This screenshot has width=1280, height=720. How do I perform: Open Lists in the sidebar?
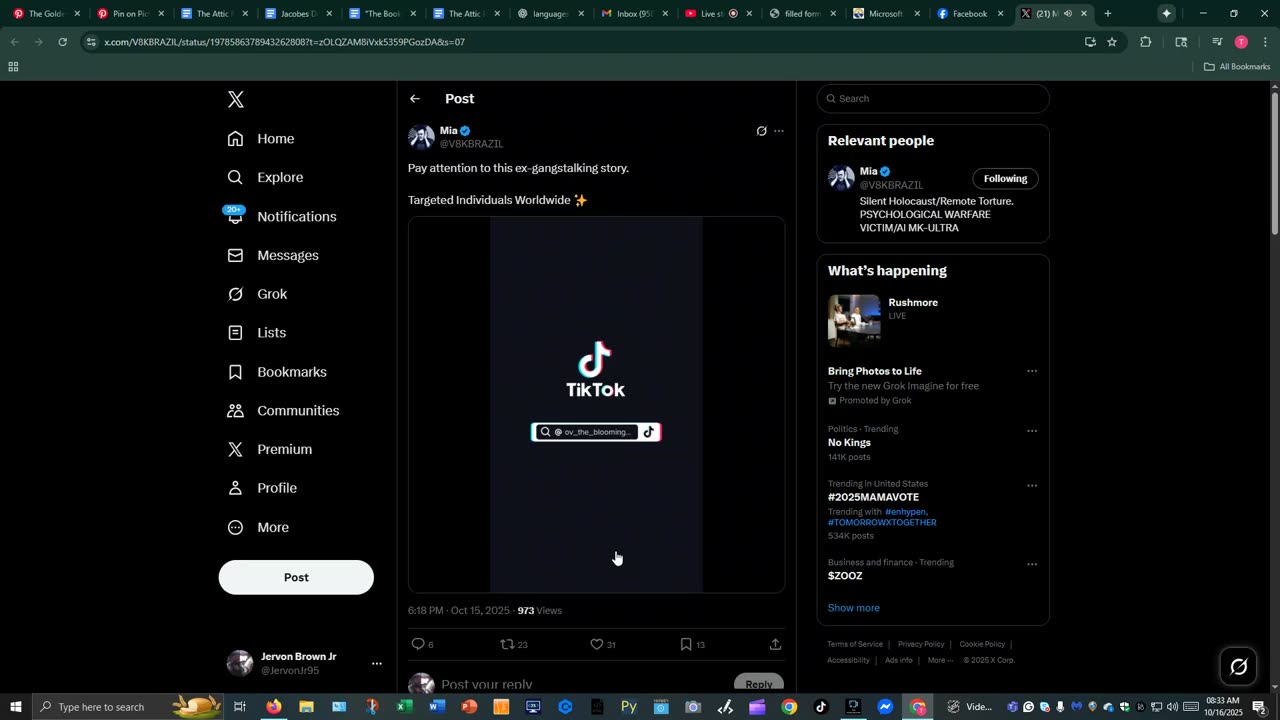[x=257, y=333]
